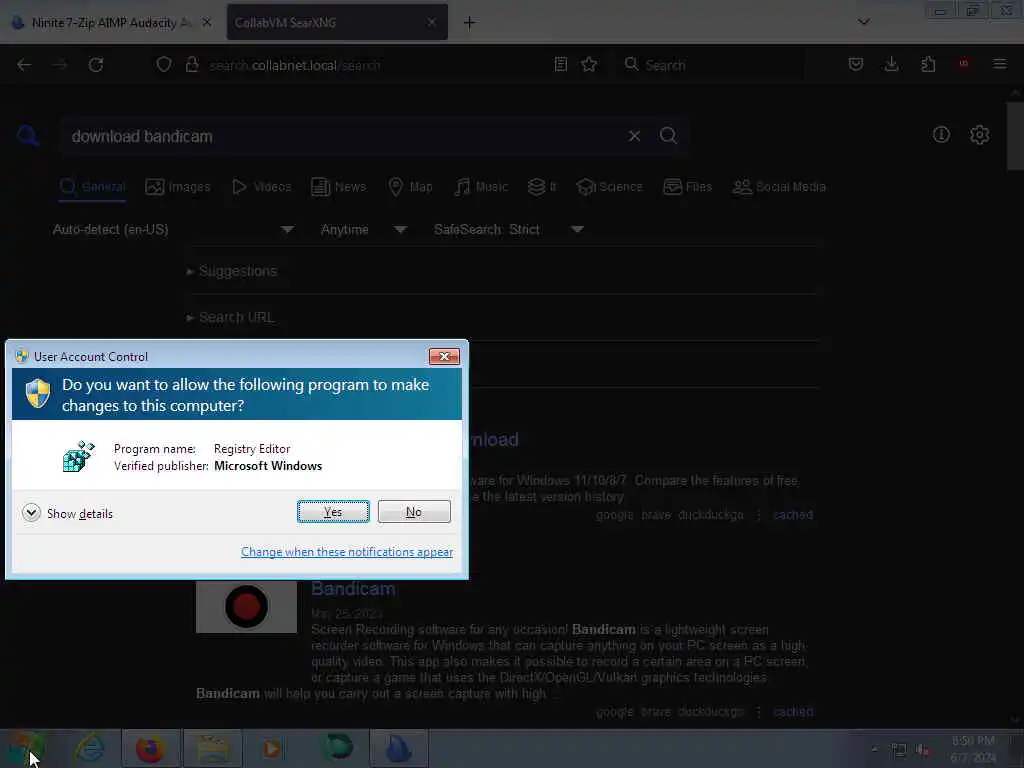Open a new browser tab
The image size is (1024, 768).
[x=469, y=23]
